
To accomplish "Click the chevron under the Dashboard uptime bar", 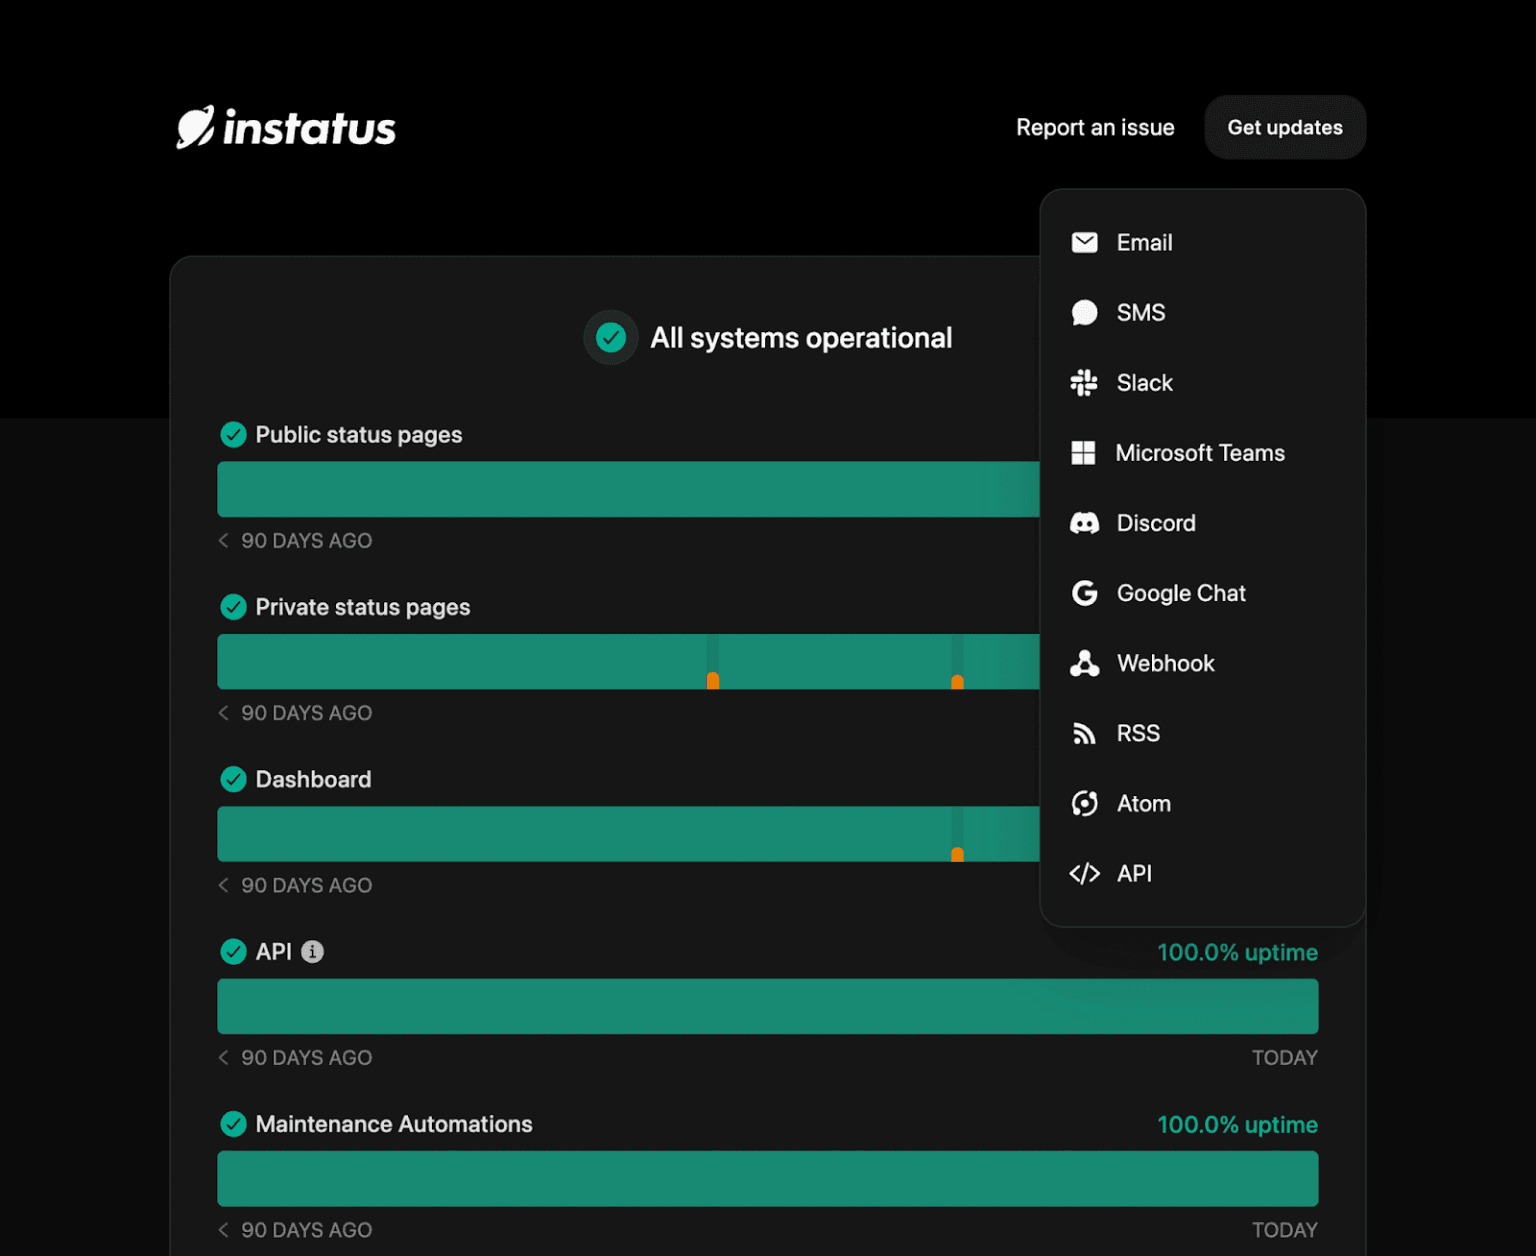I will 224,886.
